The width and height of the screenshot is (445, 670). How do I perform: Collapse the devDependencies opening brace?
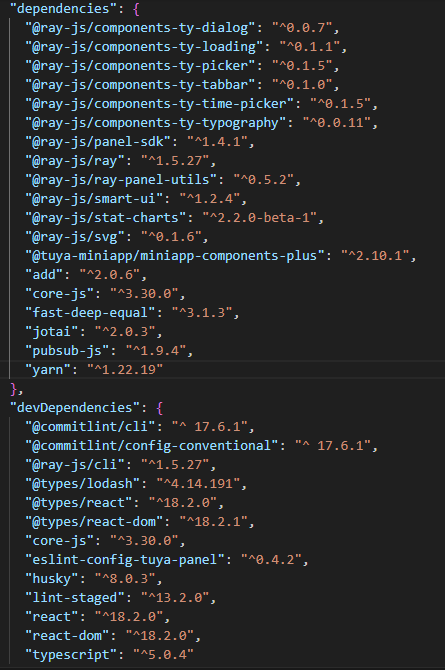(159, 408)
